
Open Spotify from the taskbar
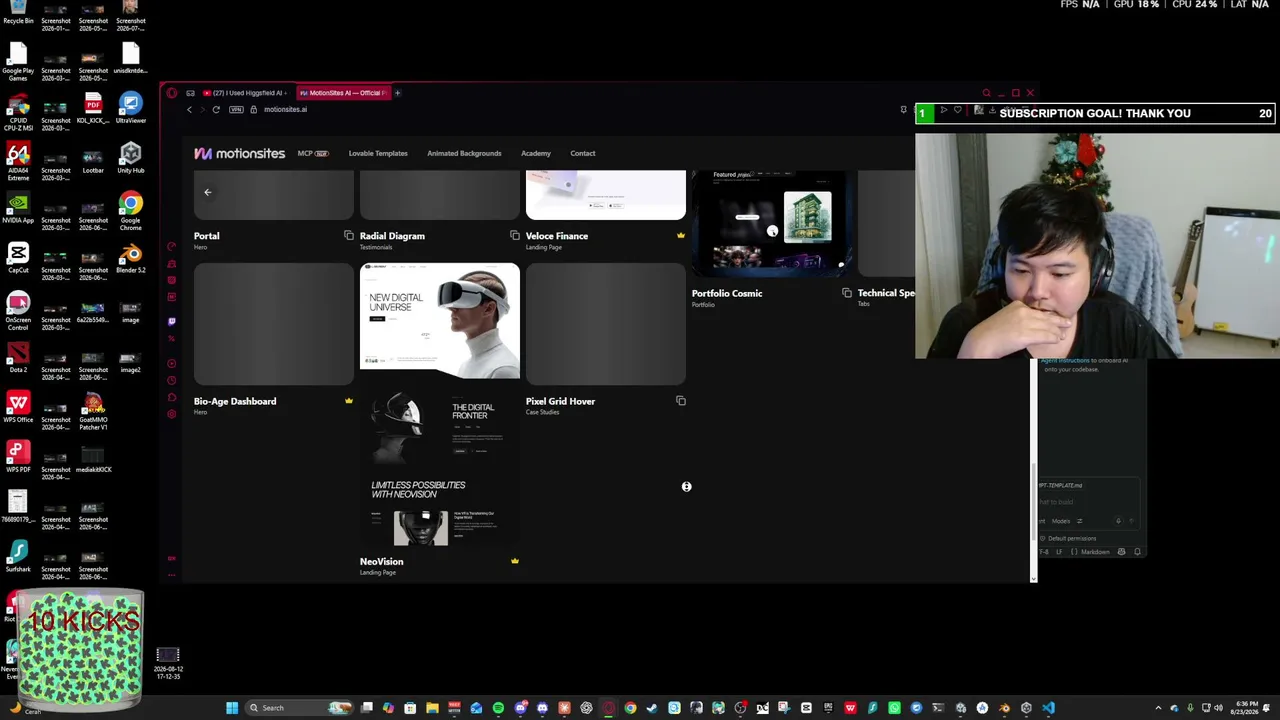(x=498, y=708)
